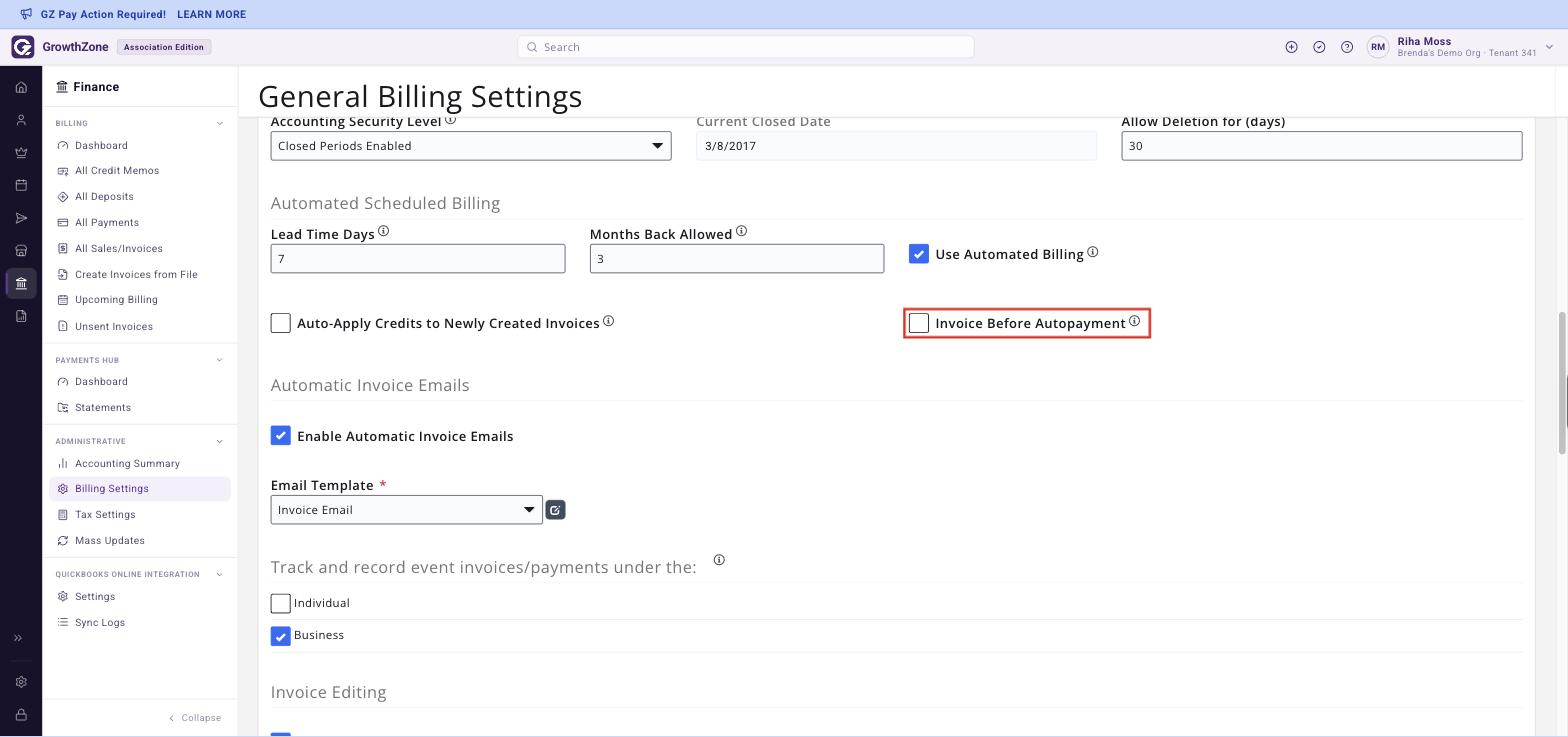Viewport: 1568px width, 737px height.
Task: Check the Invoice Before Autopayment box
Action: [x=919, y=323]
